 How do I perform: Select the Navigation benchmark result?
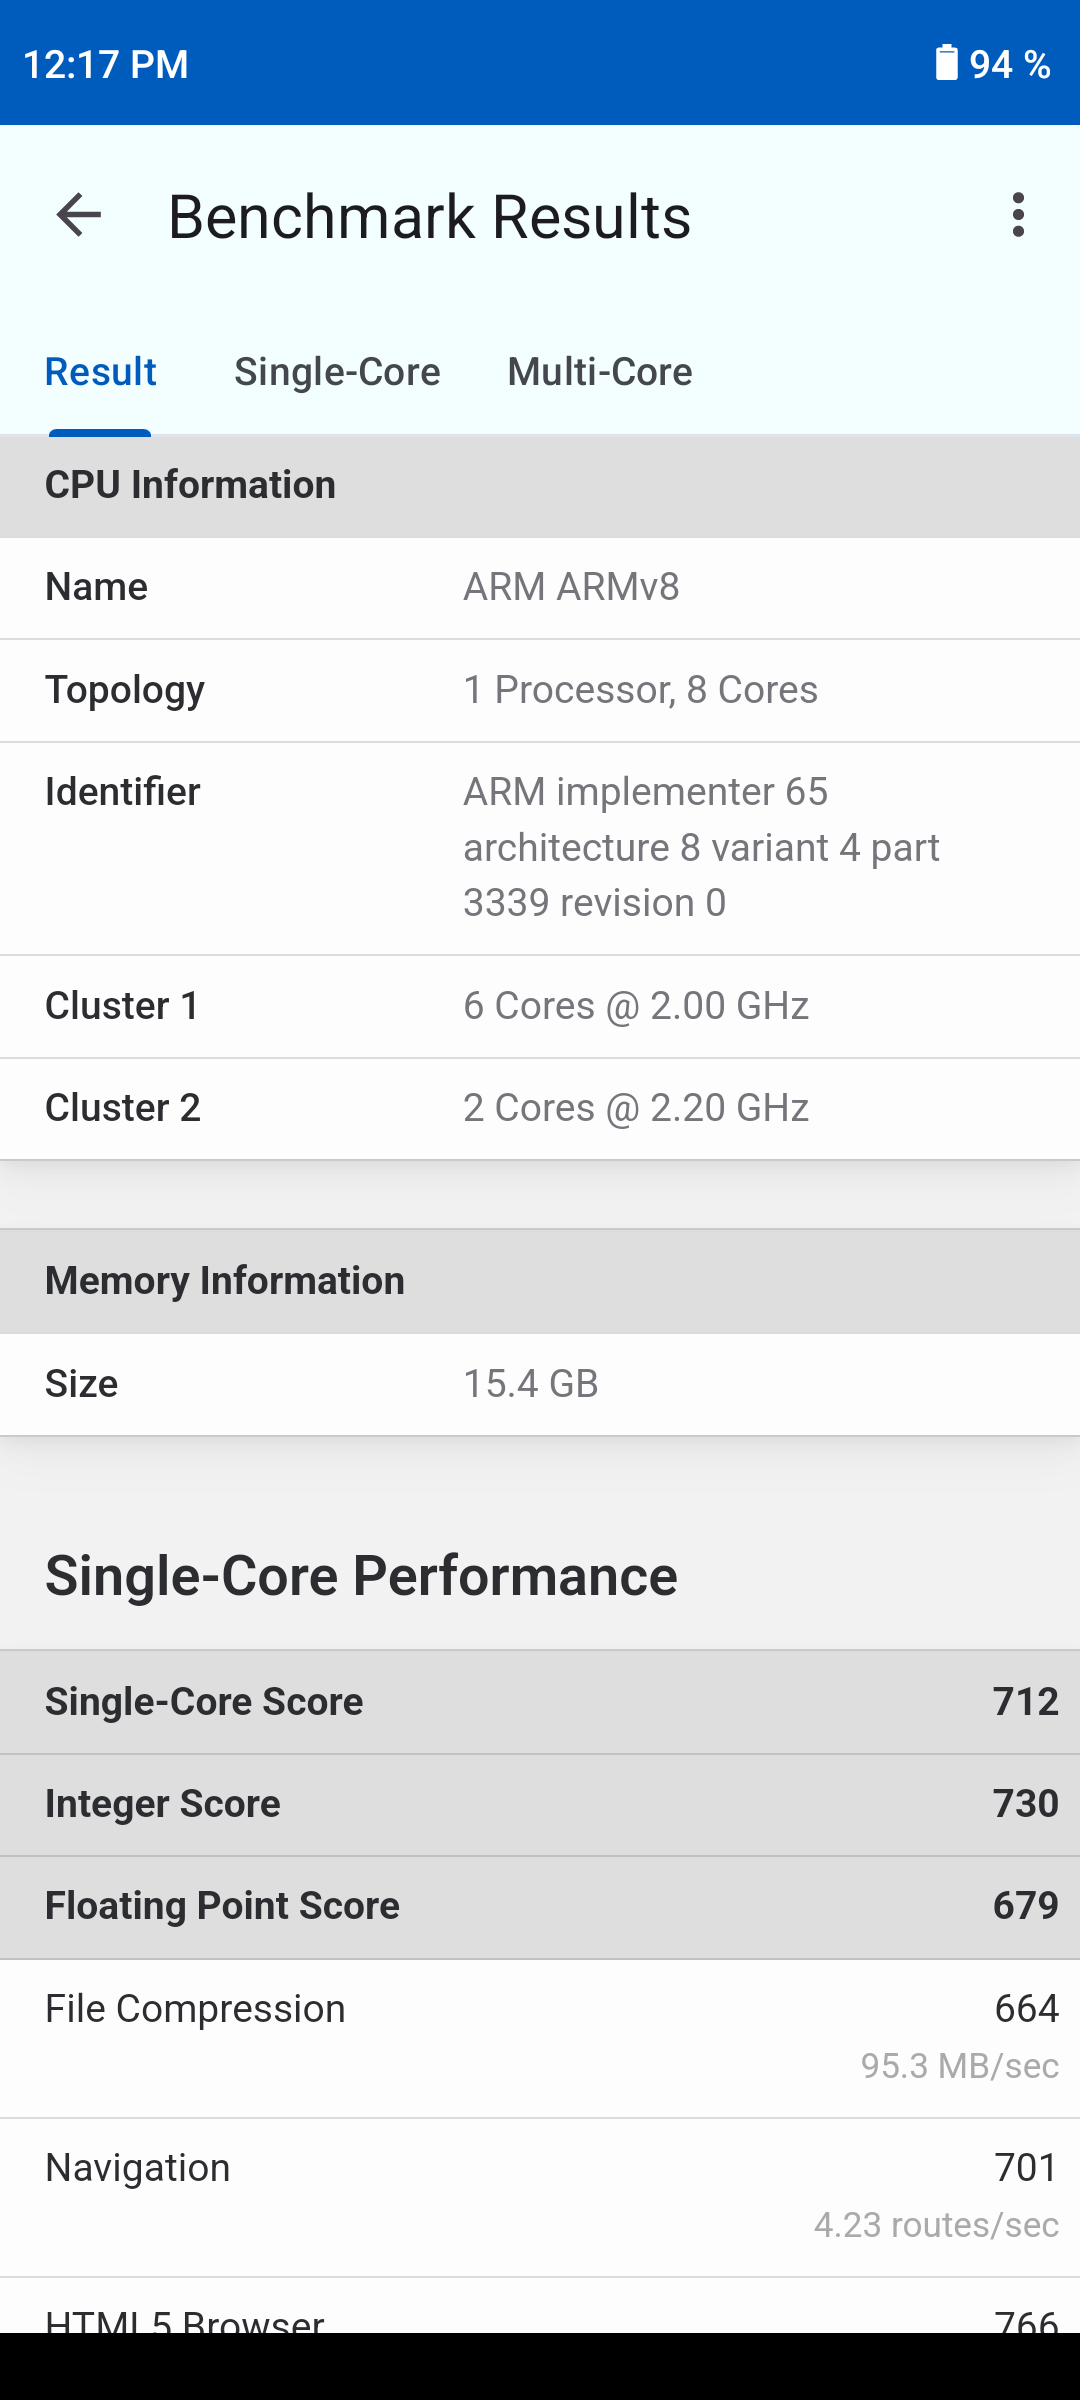(x=540, y=2196)
